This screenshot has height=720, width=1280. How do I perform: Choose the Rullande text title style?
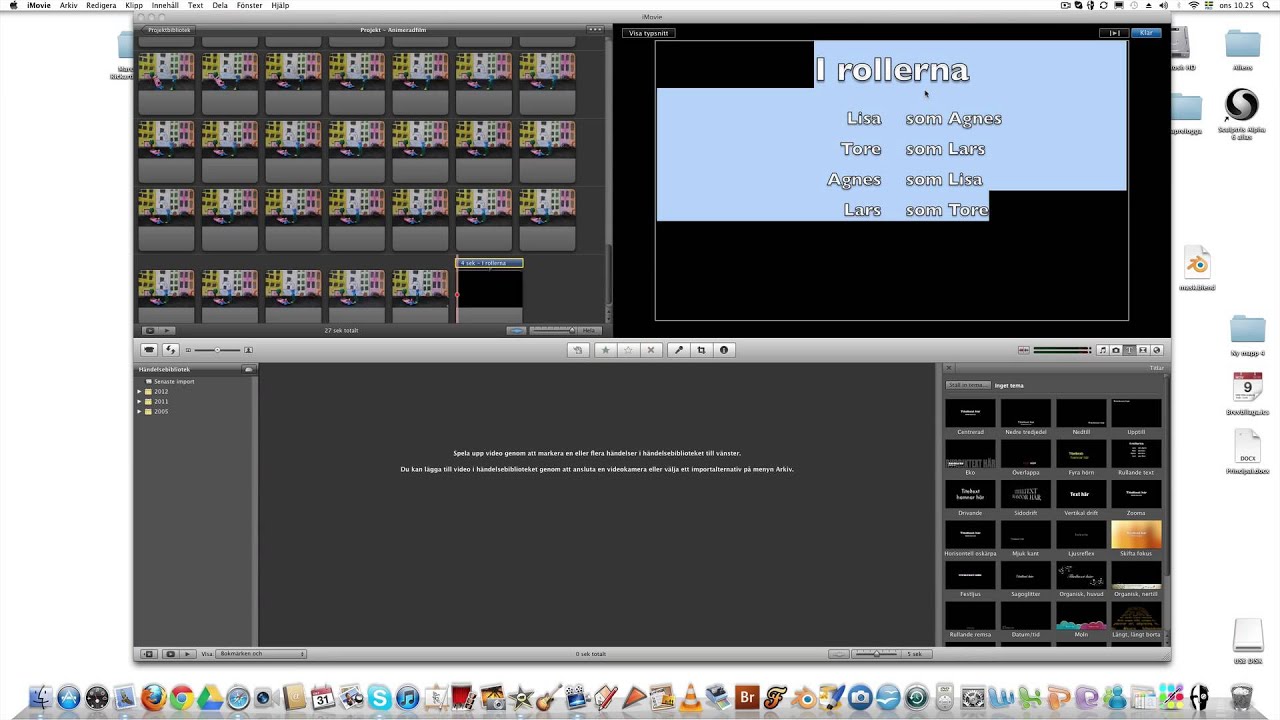coord(1136,458)
